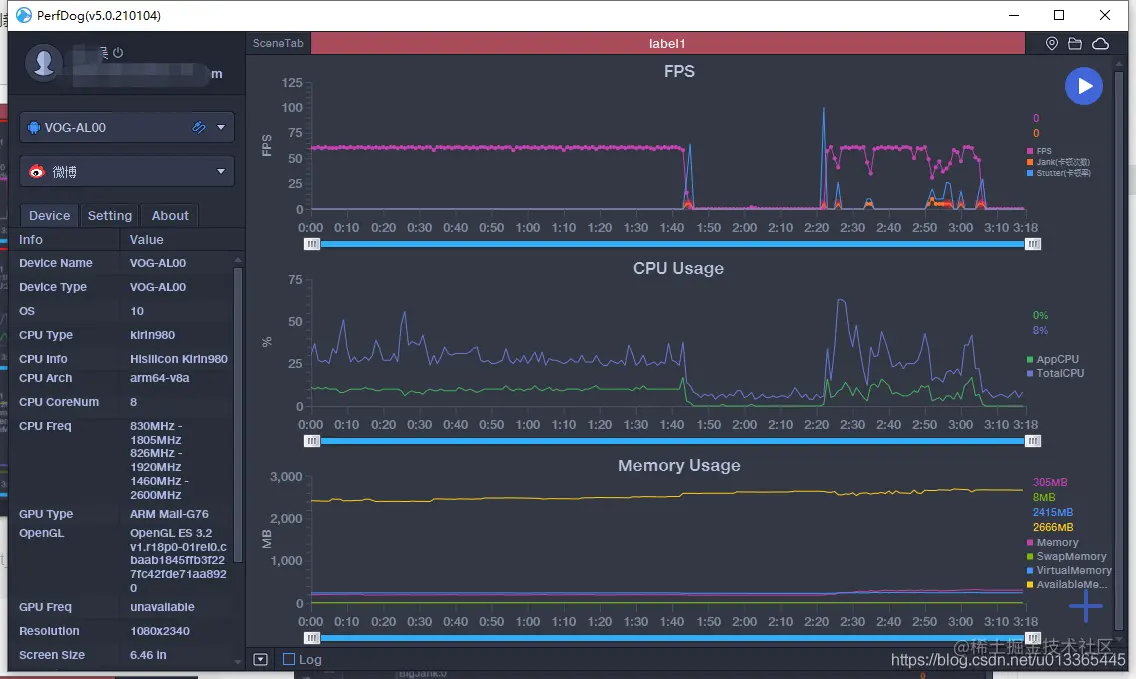Click the 305MB memory value
Image resolution: width=1136 pixels, height=679 pixels.
click(x=1050, y=482)
